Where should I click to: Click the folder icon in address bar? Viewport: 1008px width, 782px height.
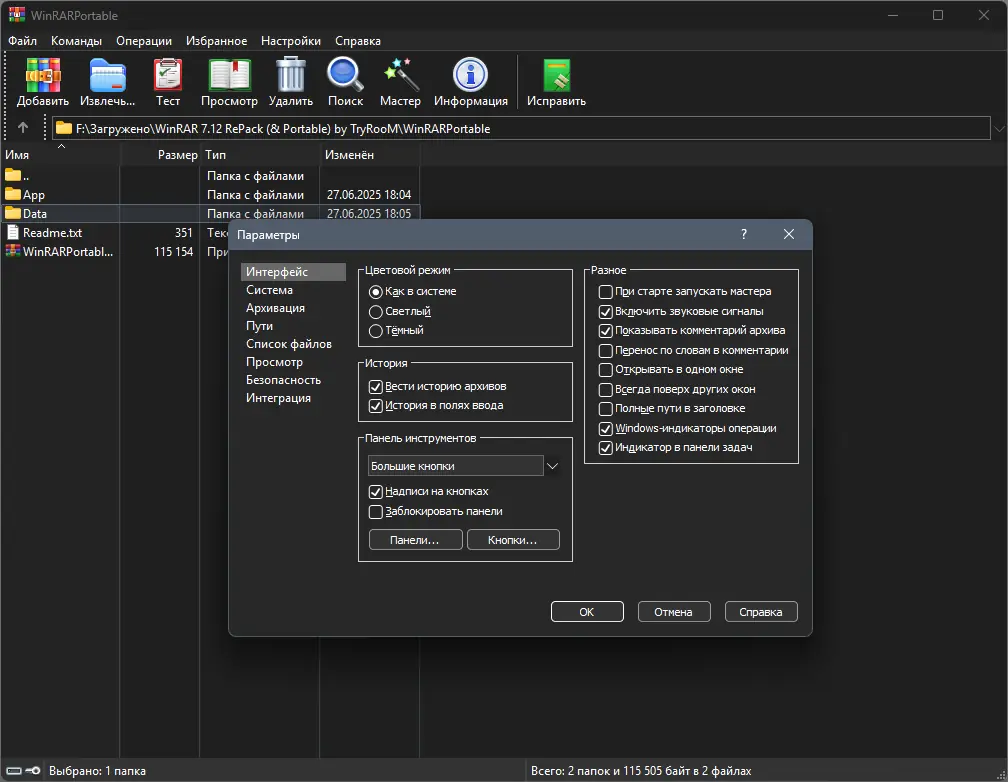tap(64, 128)
